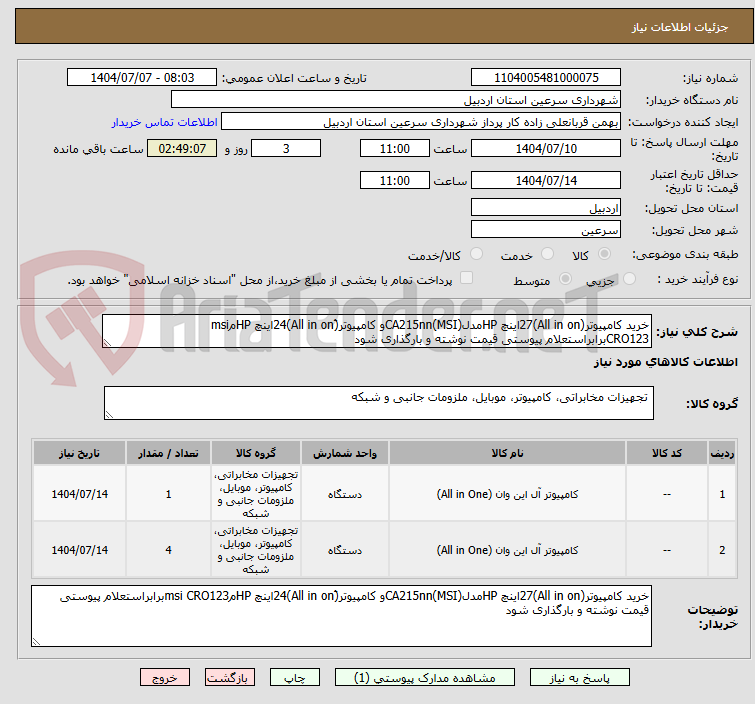Click the 'خروج' exit button
This screenshot has height=704, width=755.
[165, 677]
